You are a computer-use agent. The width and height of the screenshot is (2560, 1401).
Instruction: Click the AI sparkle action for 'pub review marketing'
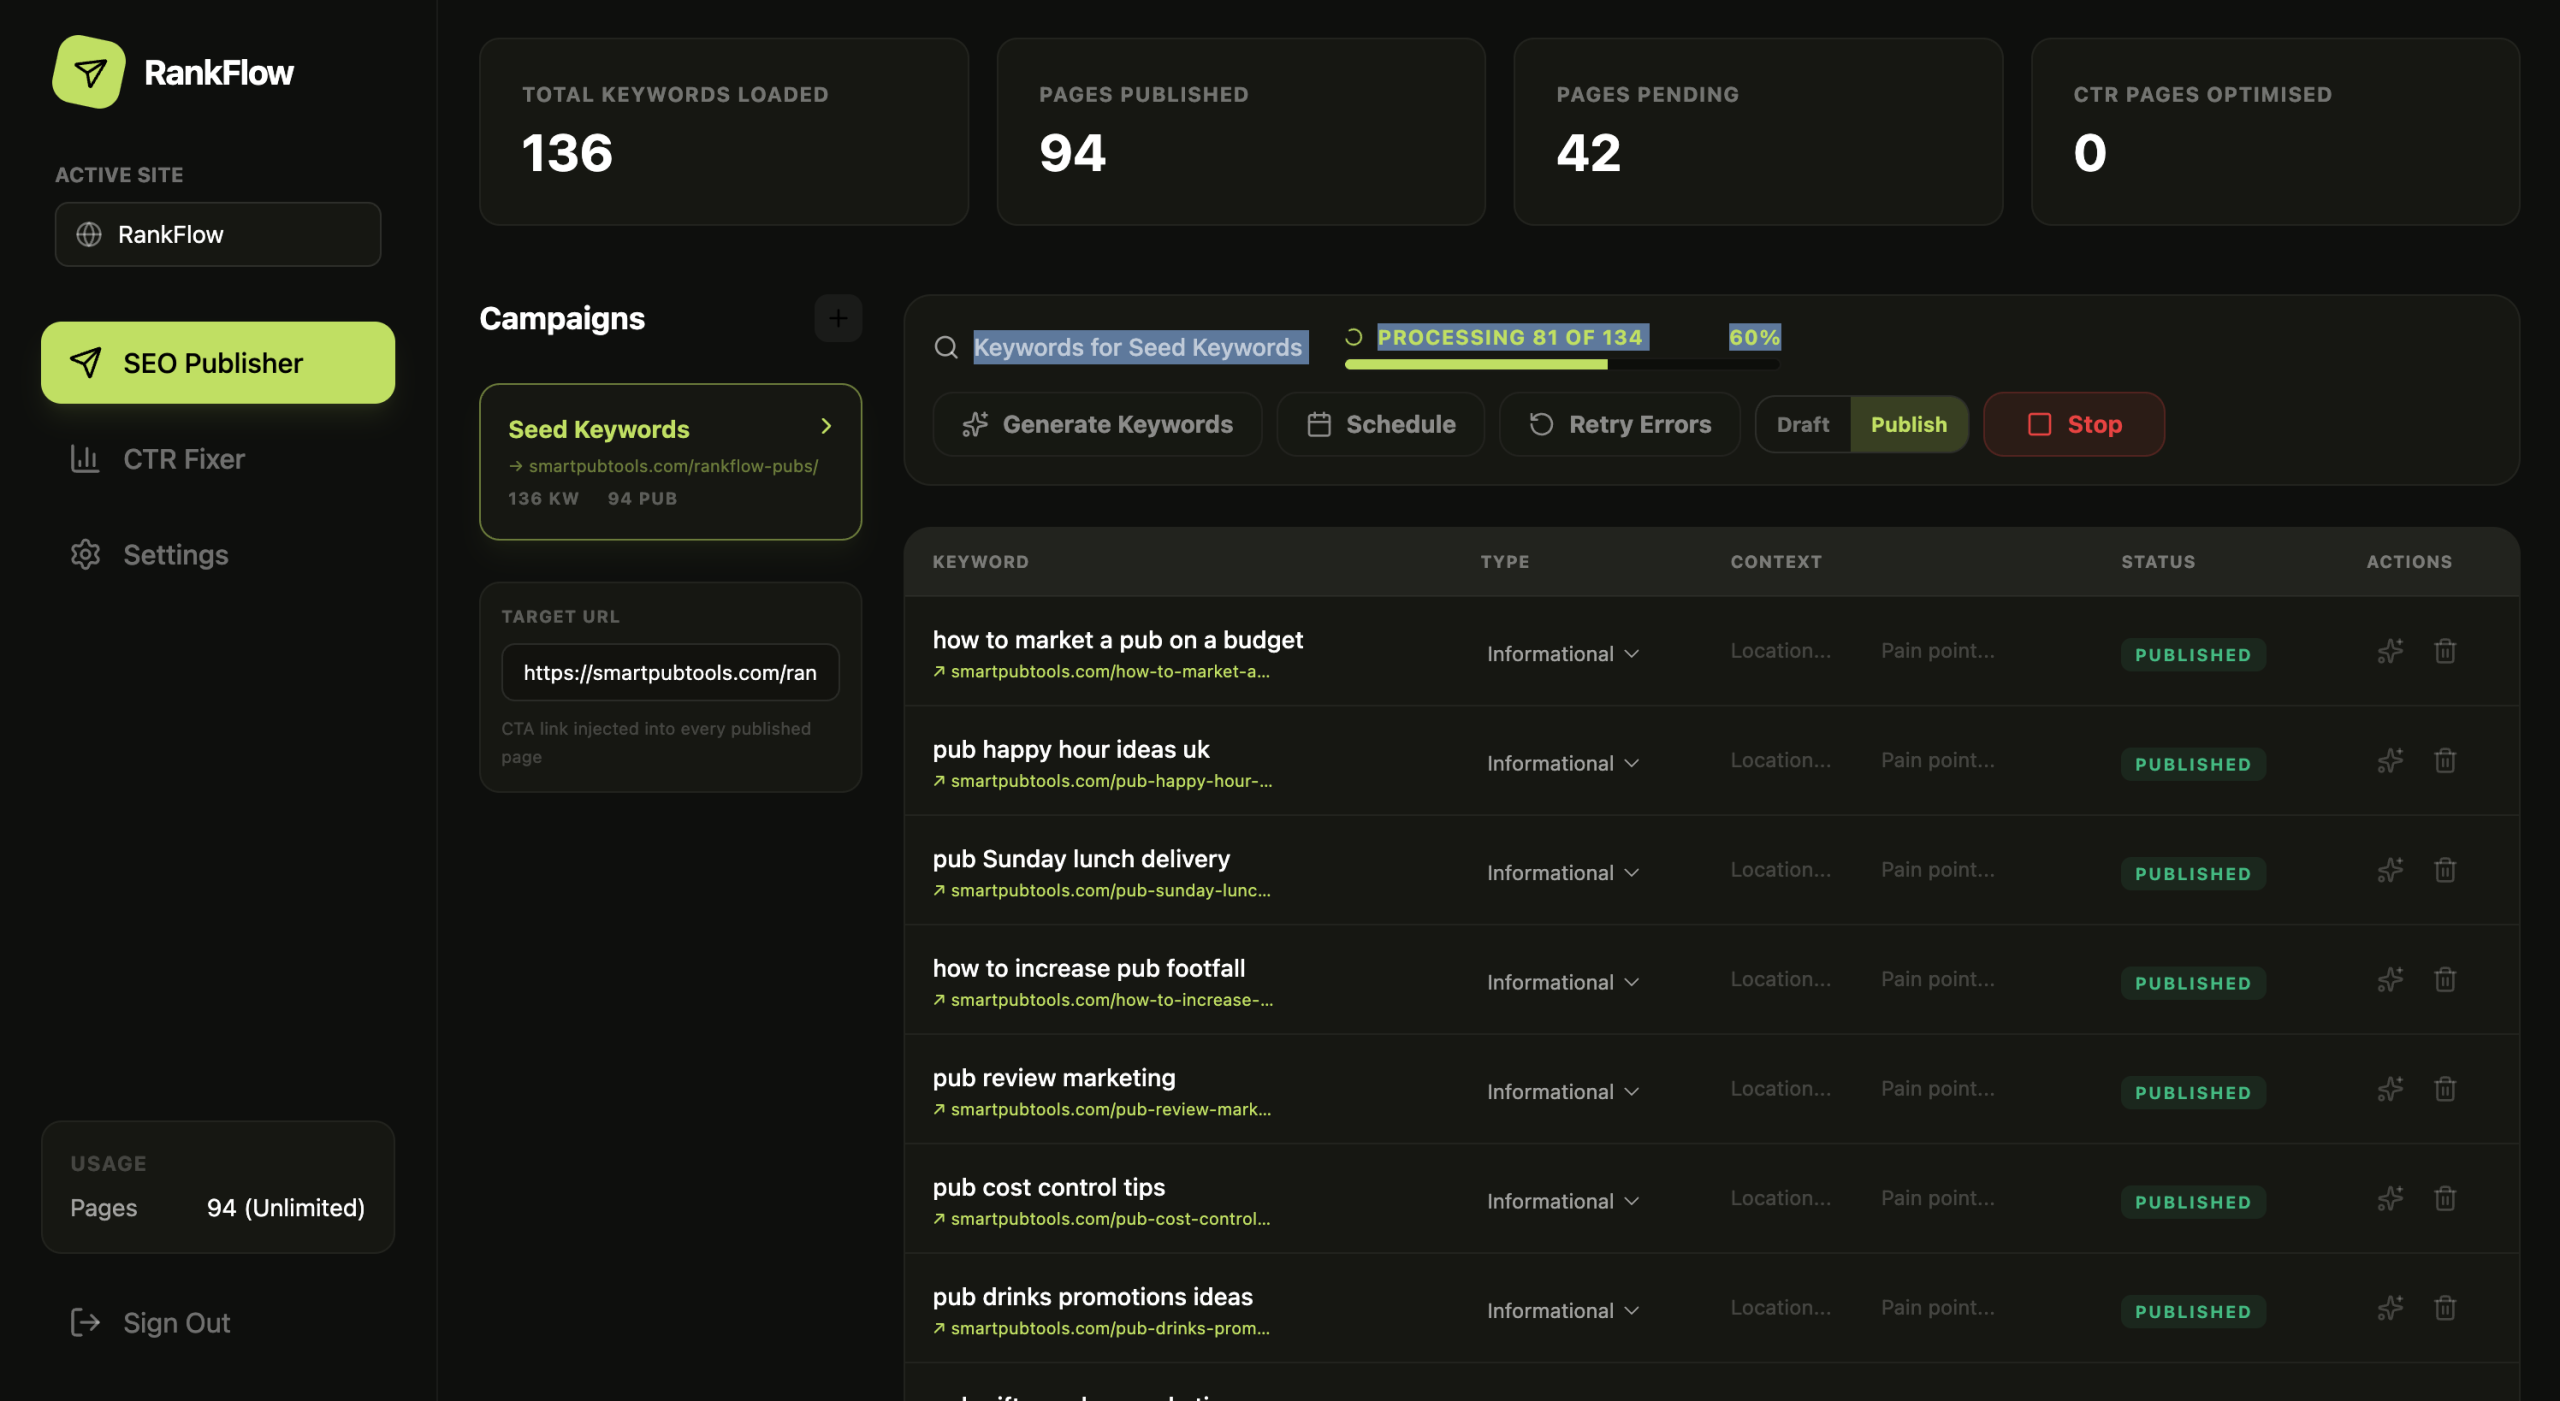coord(2390,1089)
